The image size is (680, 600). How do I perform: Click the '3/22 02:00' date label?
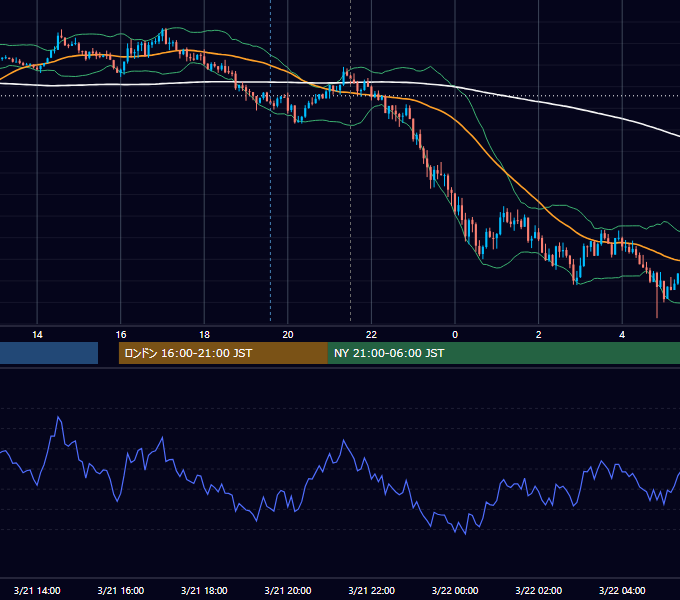click(x=539, y=590)
